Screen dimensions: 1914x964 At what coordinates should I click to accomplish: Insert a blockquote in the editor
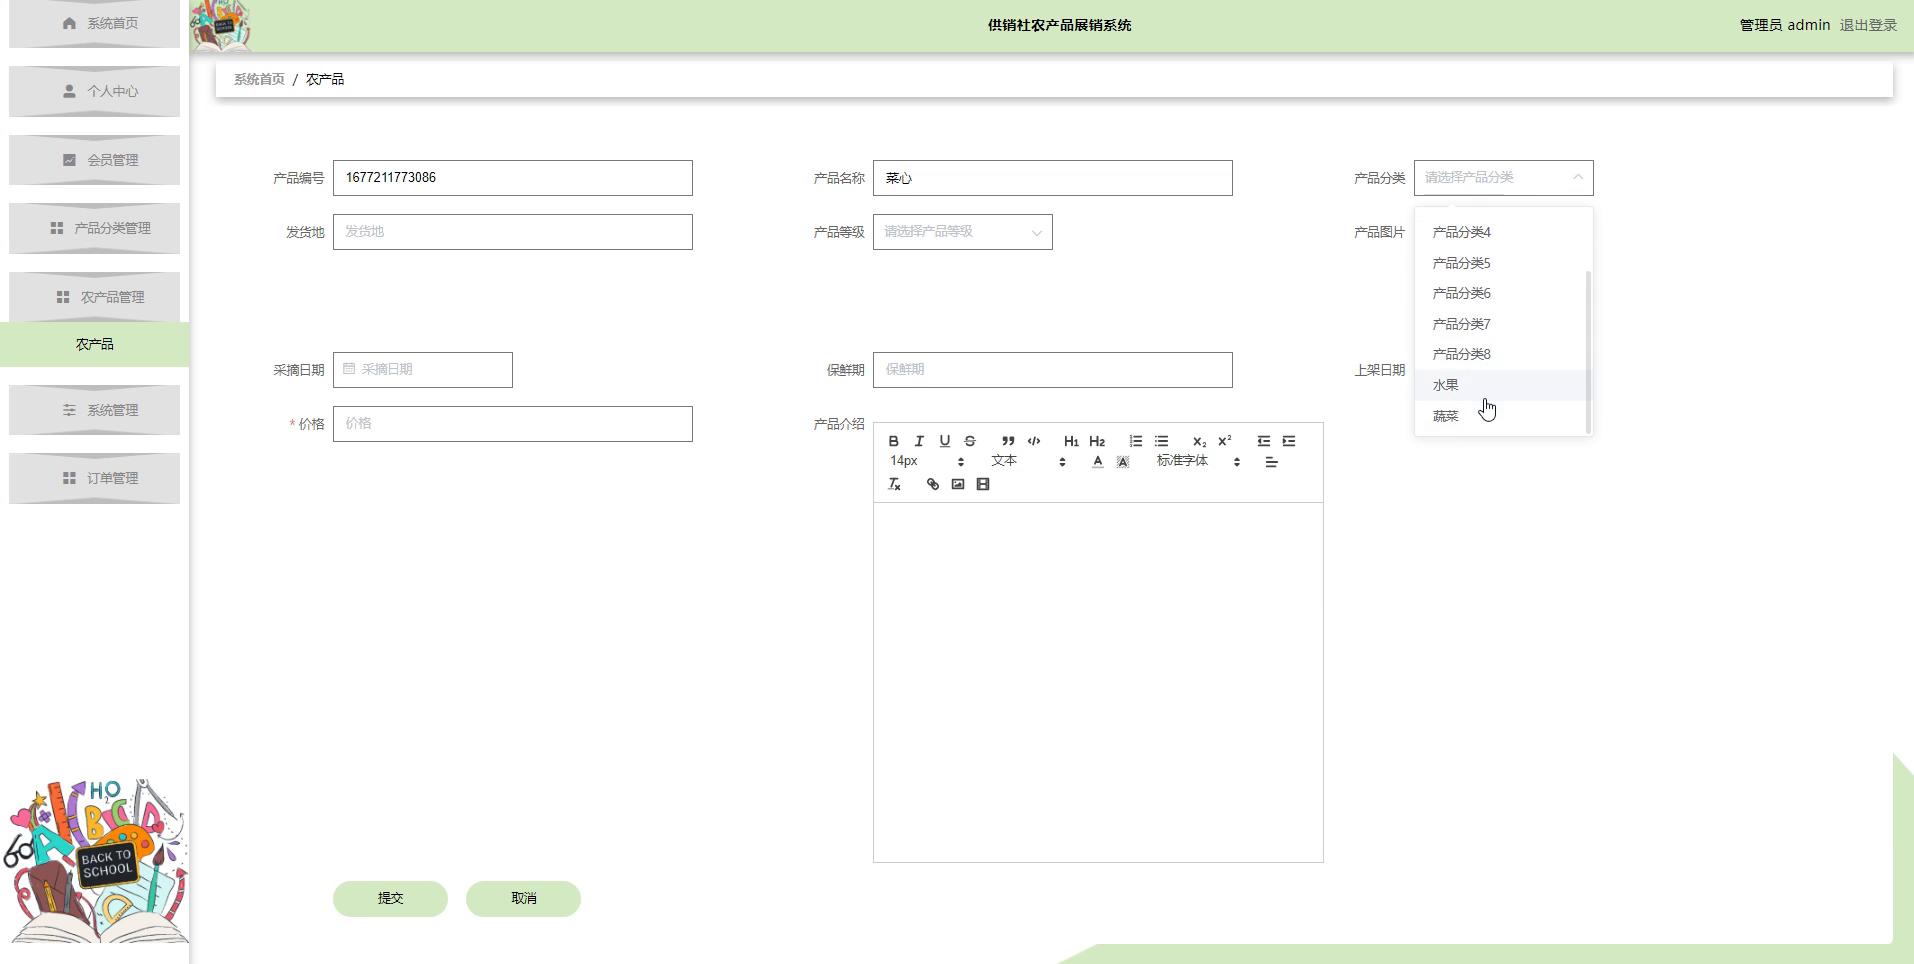tap(1008, 441)
